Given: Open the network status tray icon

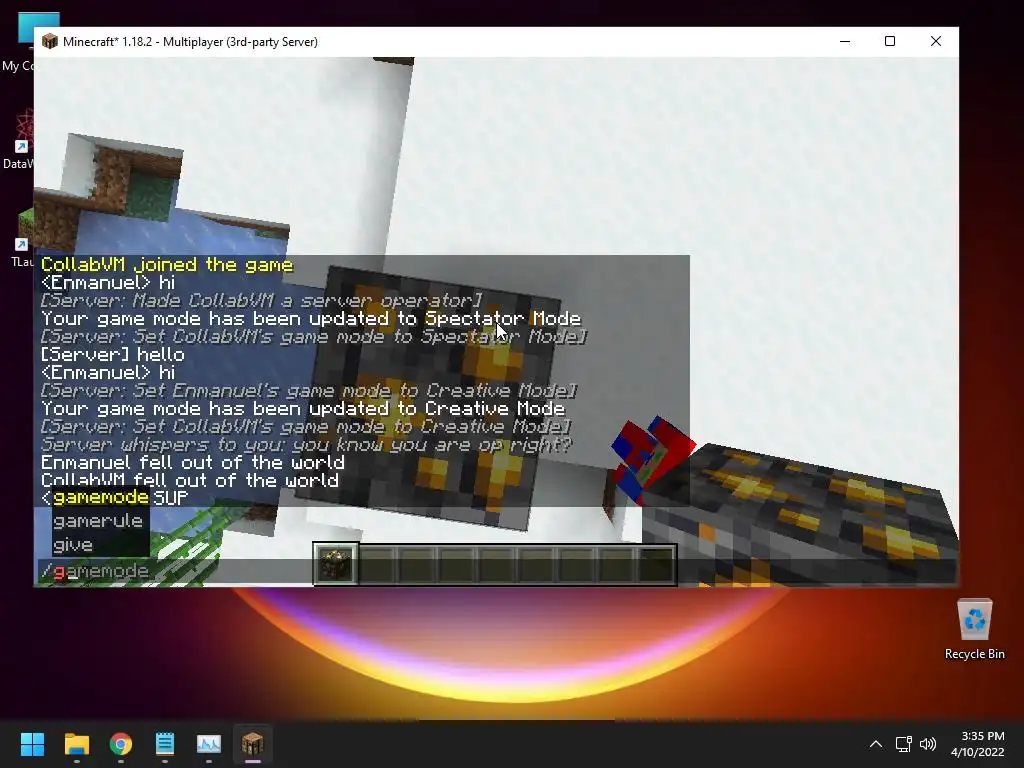Looking at the screenshot, I should (903, 744).
